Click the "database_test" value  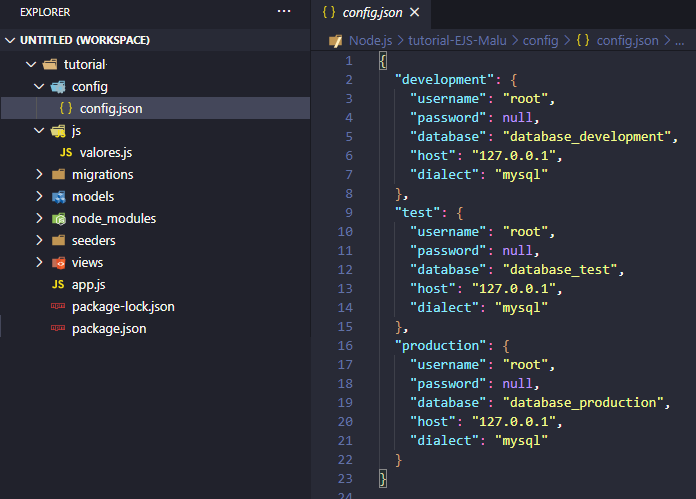pos(560,270)
